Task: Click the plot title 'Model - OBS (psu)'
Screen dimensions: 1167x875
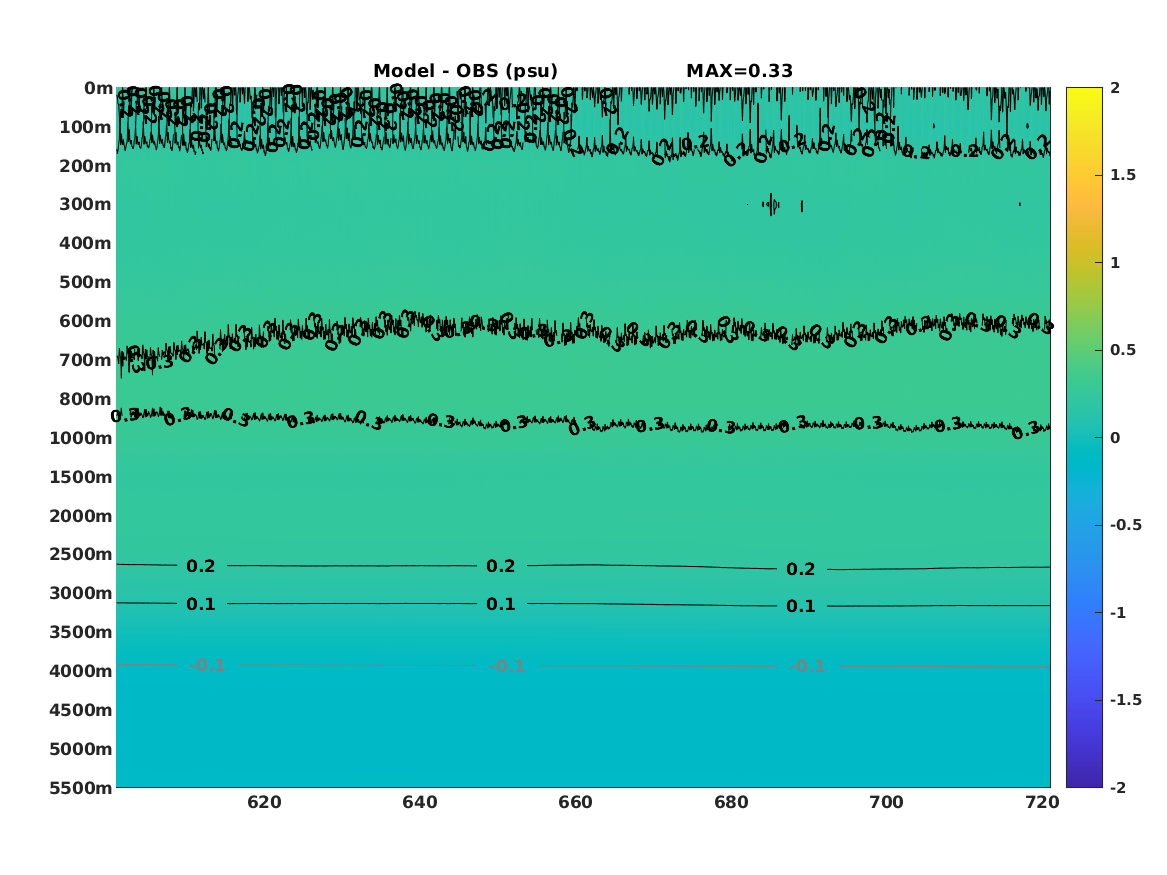Action: [465, 71]
